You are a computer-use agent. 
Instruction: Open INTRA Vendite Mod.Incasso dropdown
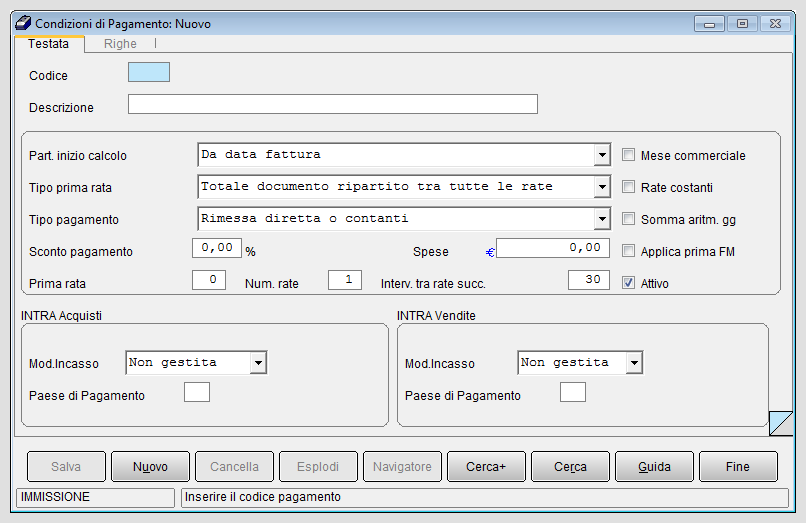click(634, 363)
